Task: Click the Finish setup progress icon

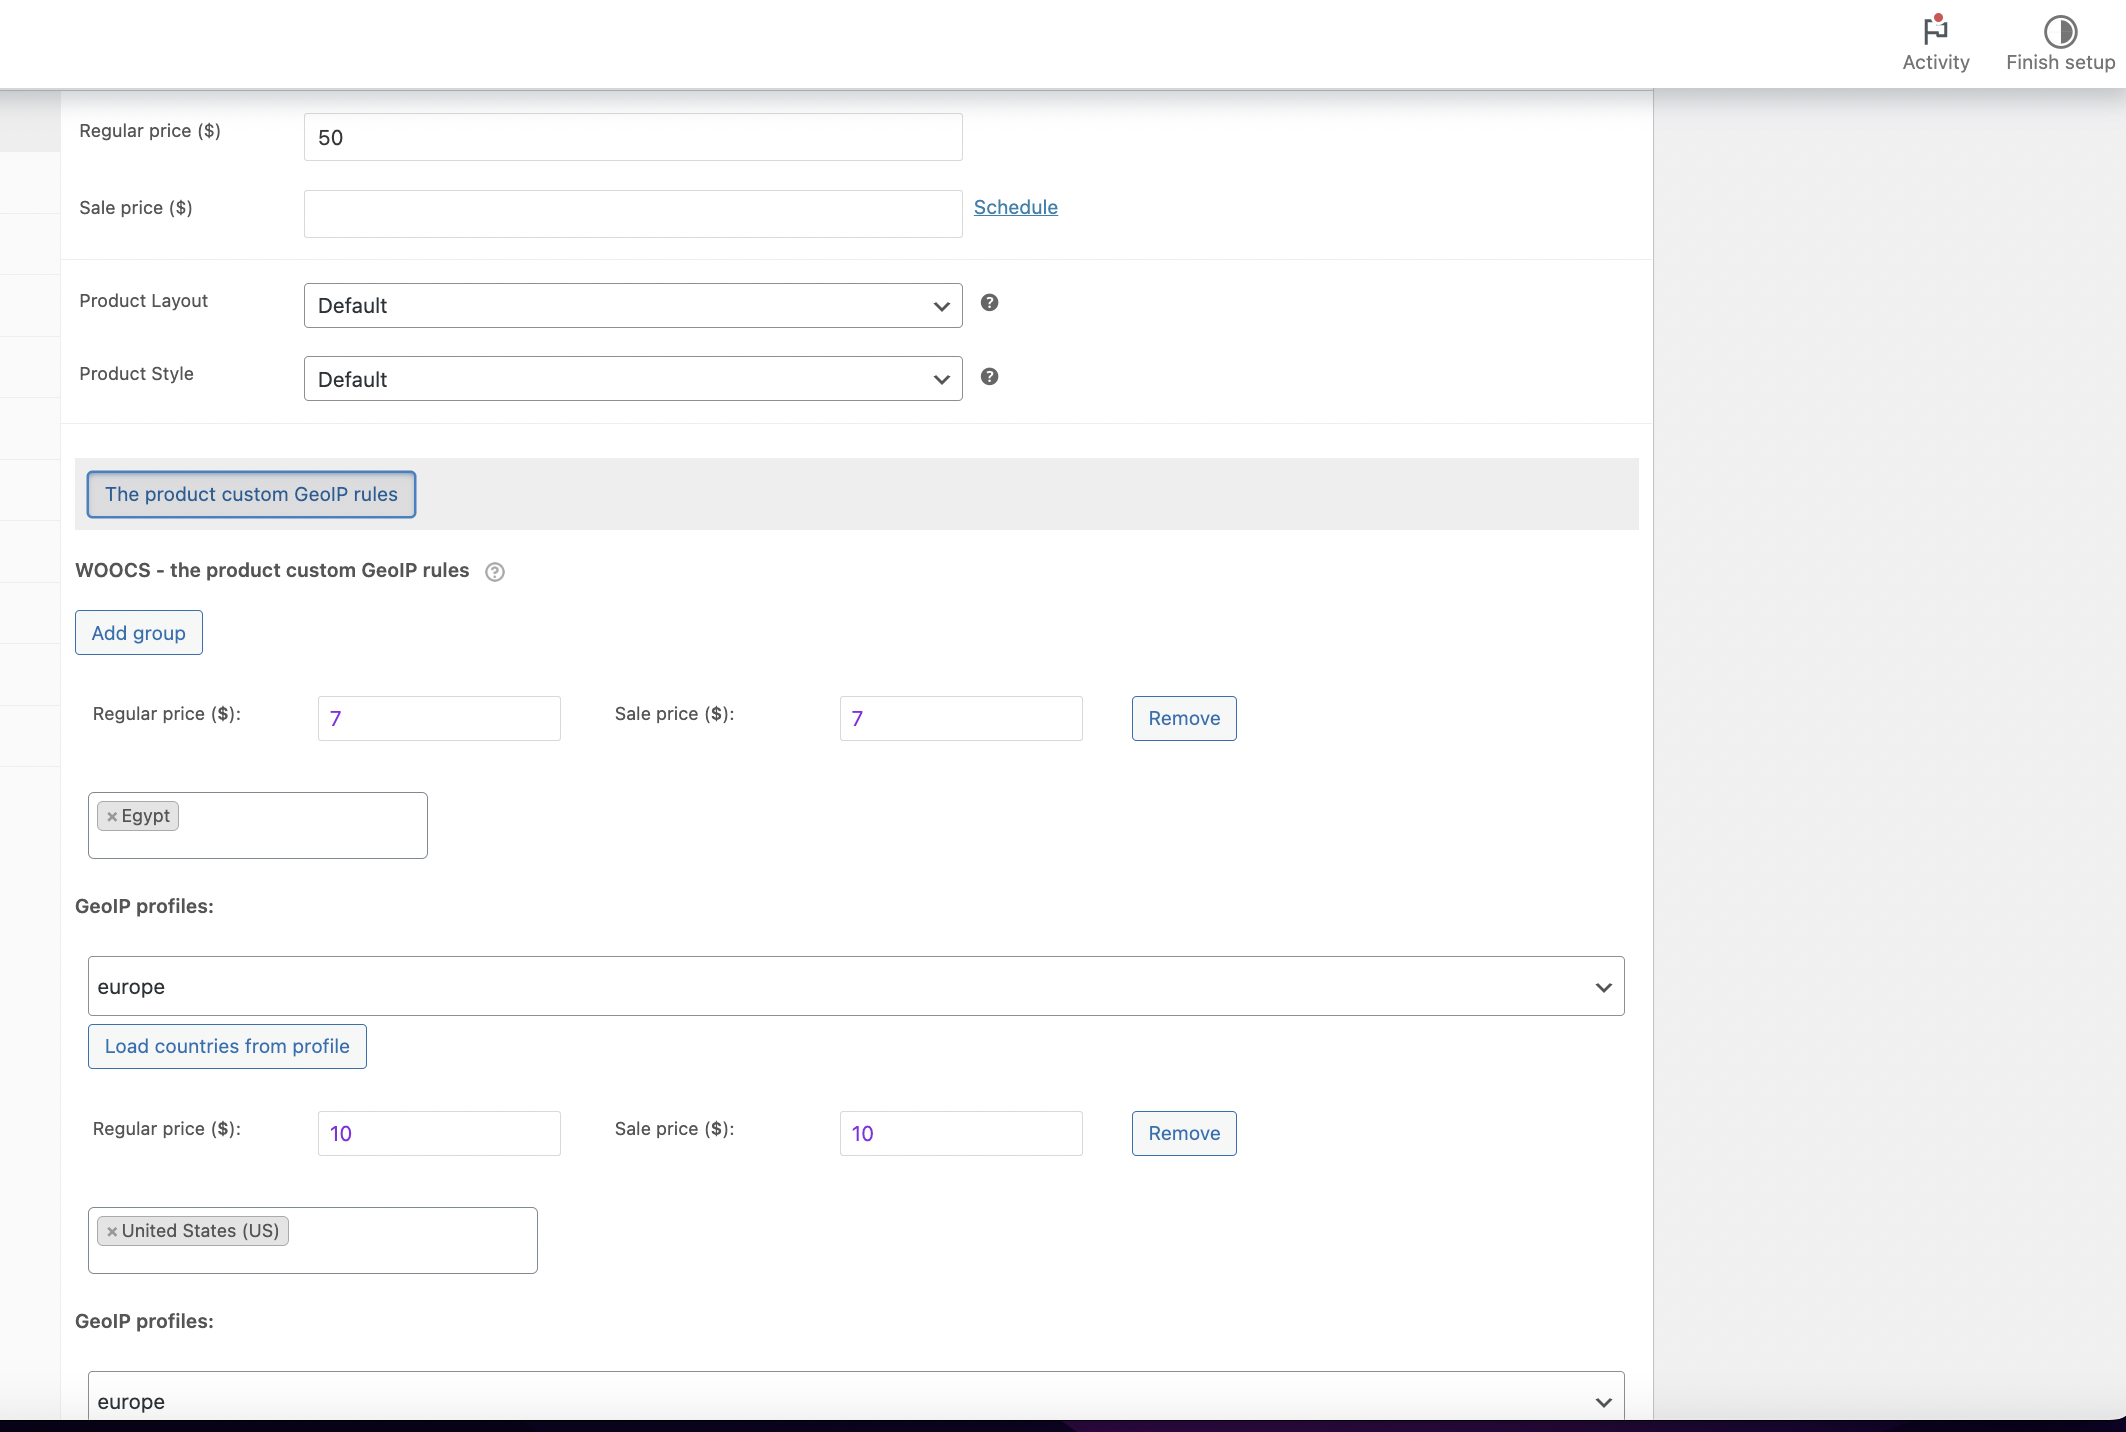Action: pyautogui.click(x=2059, y=31)
